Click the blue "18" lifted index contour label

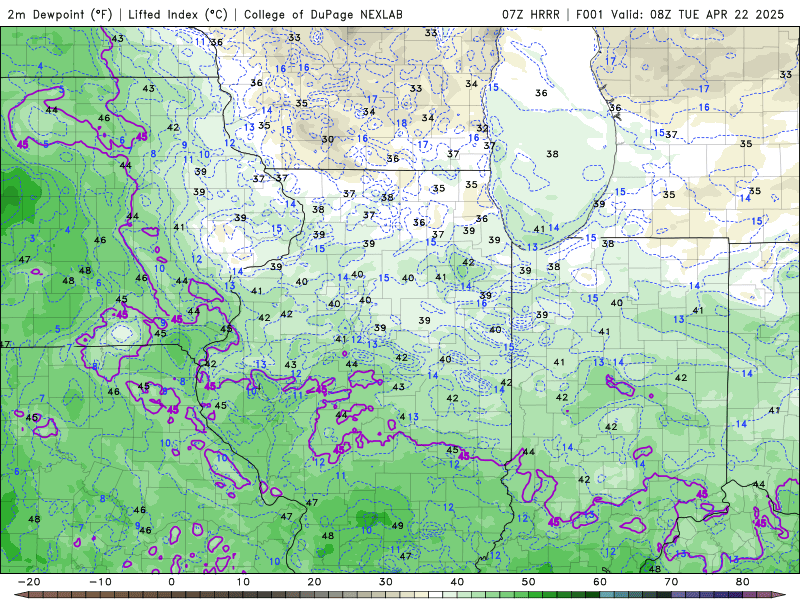[402, 123]
